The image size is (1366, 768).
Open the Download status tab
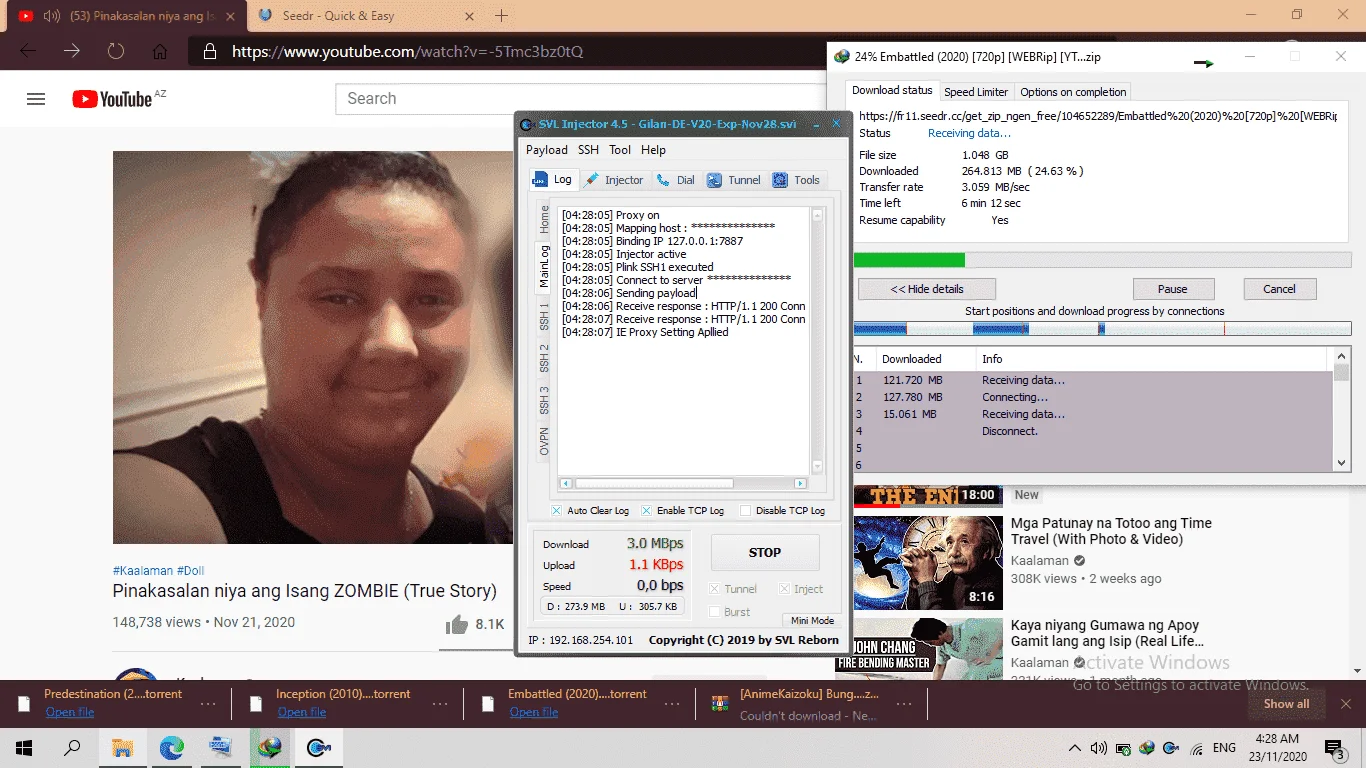coord(892,90)
